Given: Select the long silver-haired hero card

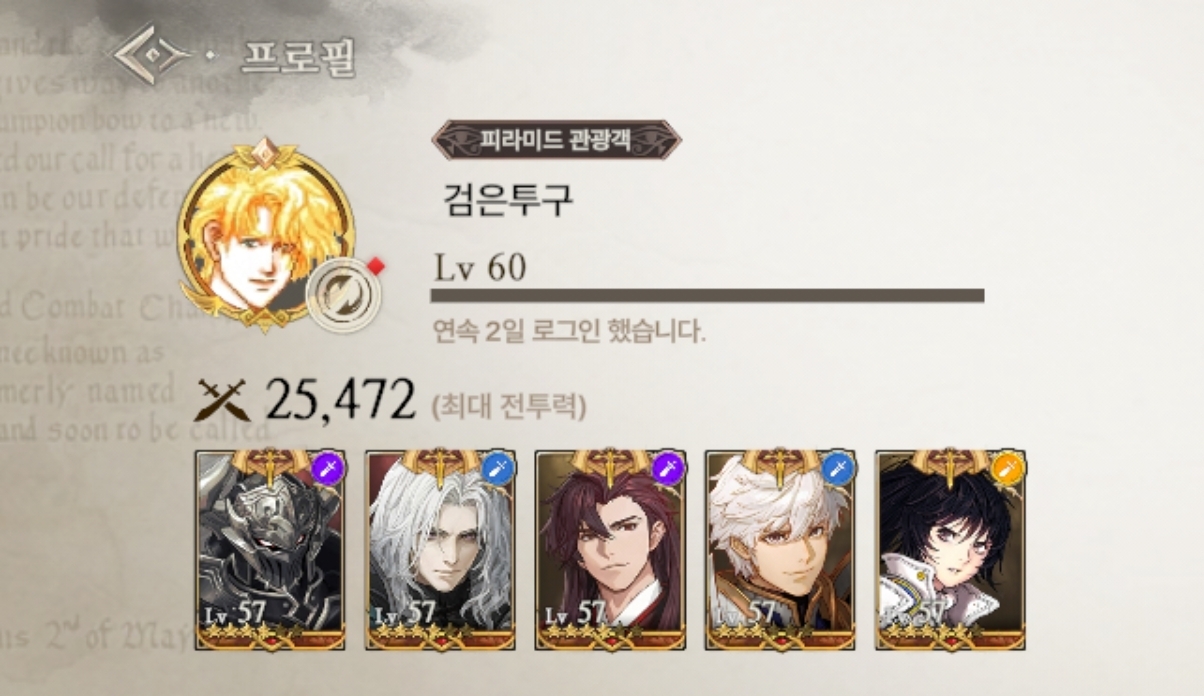Looking at the screenshot, I should (440, 550).
